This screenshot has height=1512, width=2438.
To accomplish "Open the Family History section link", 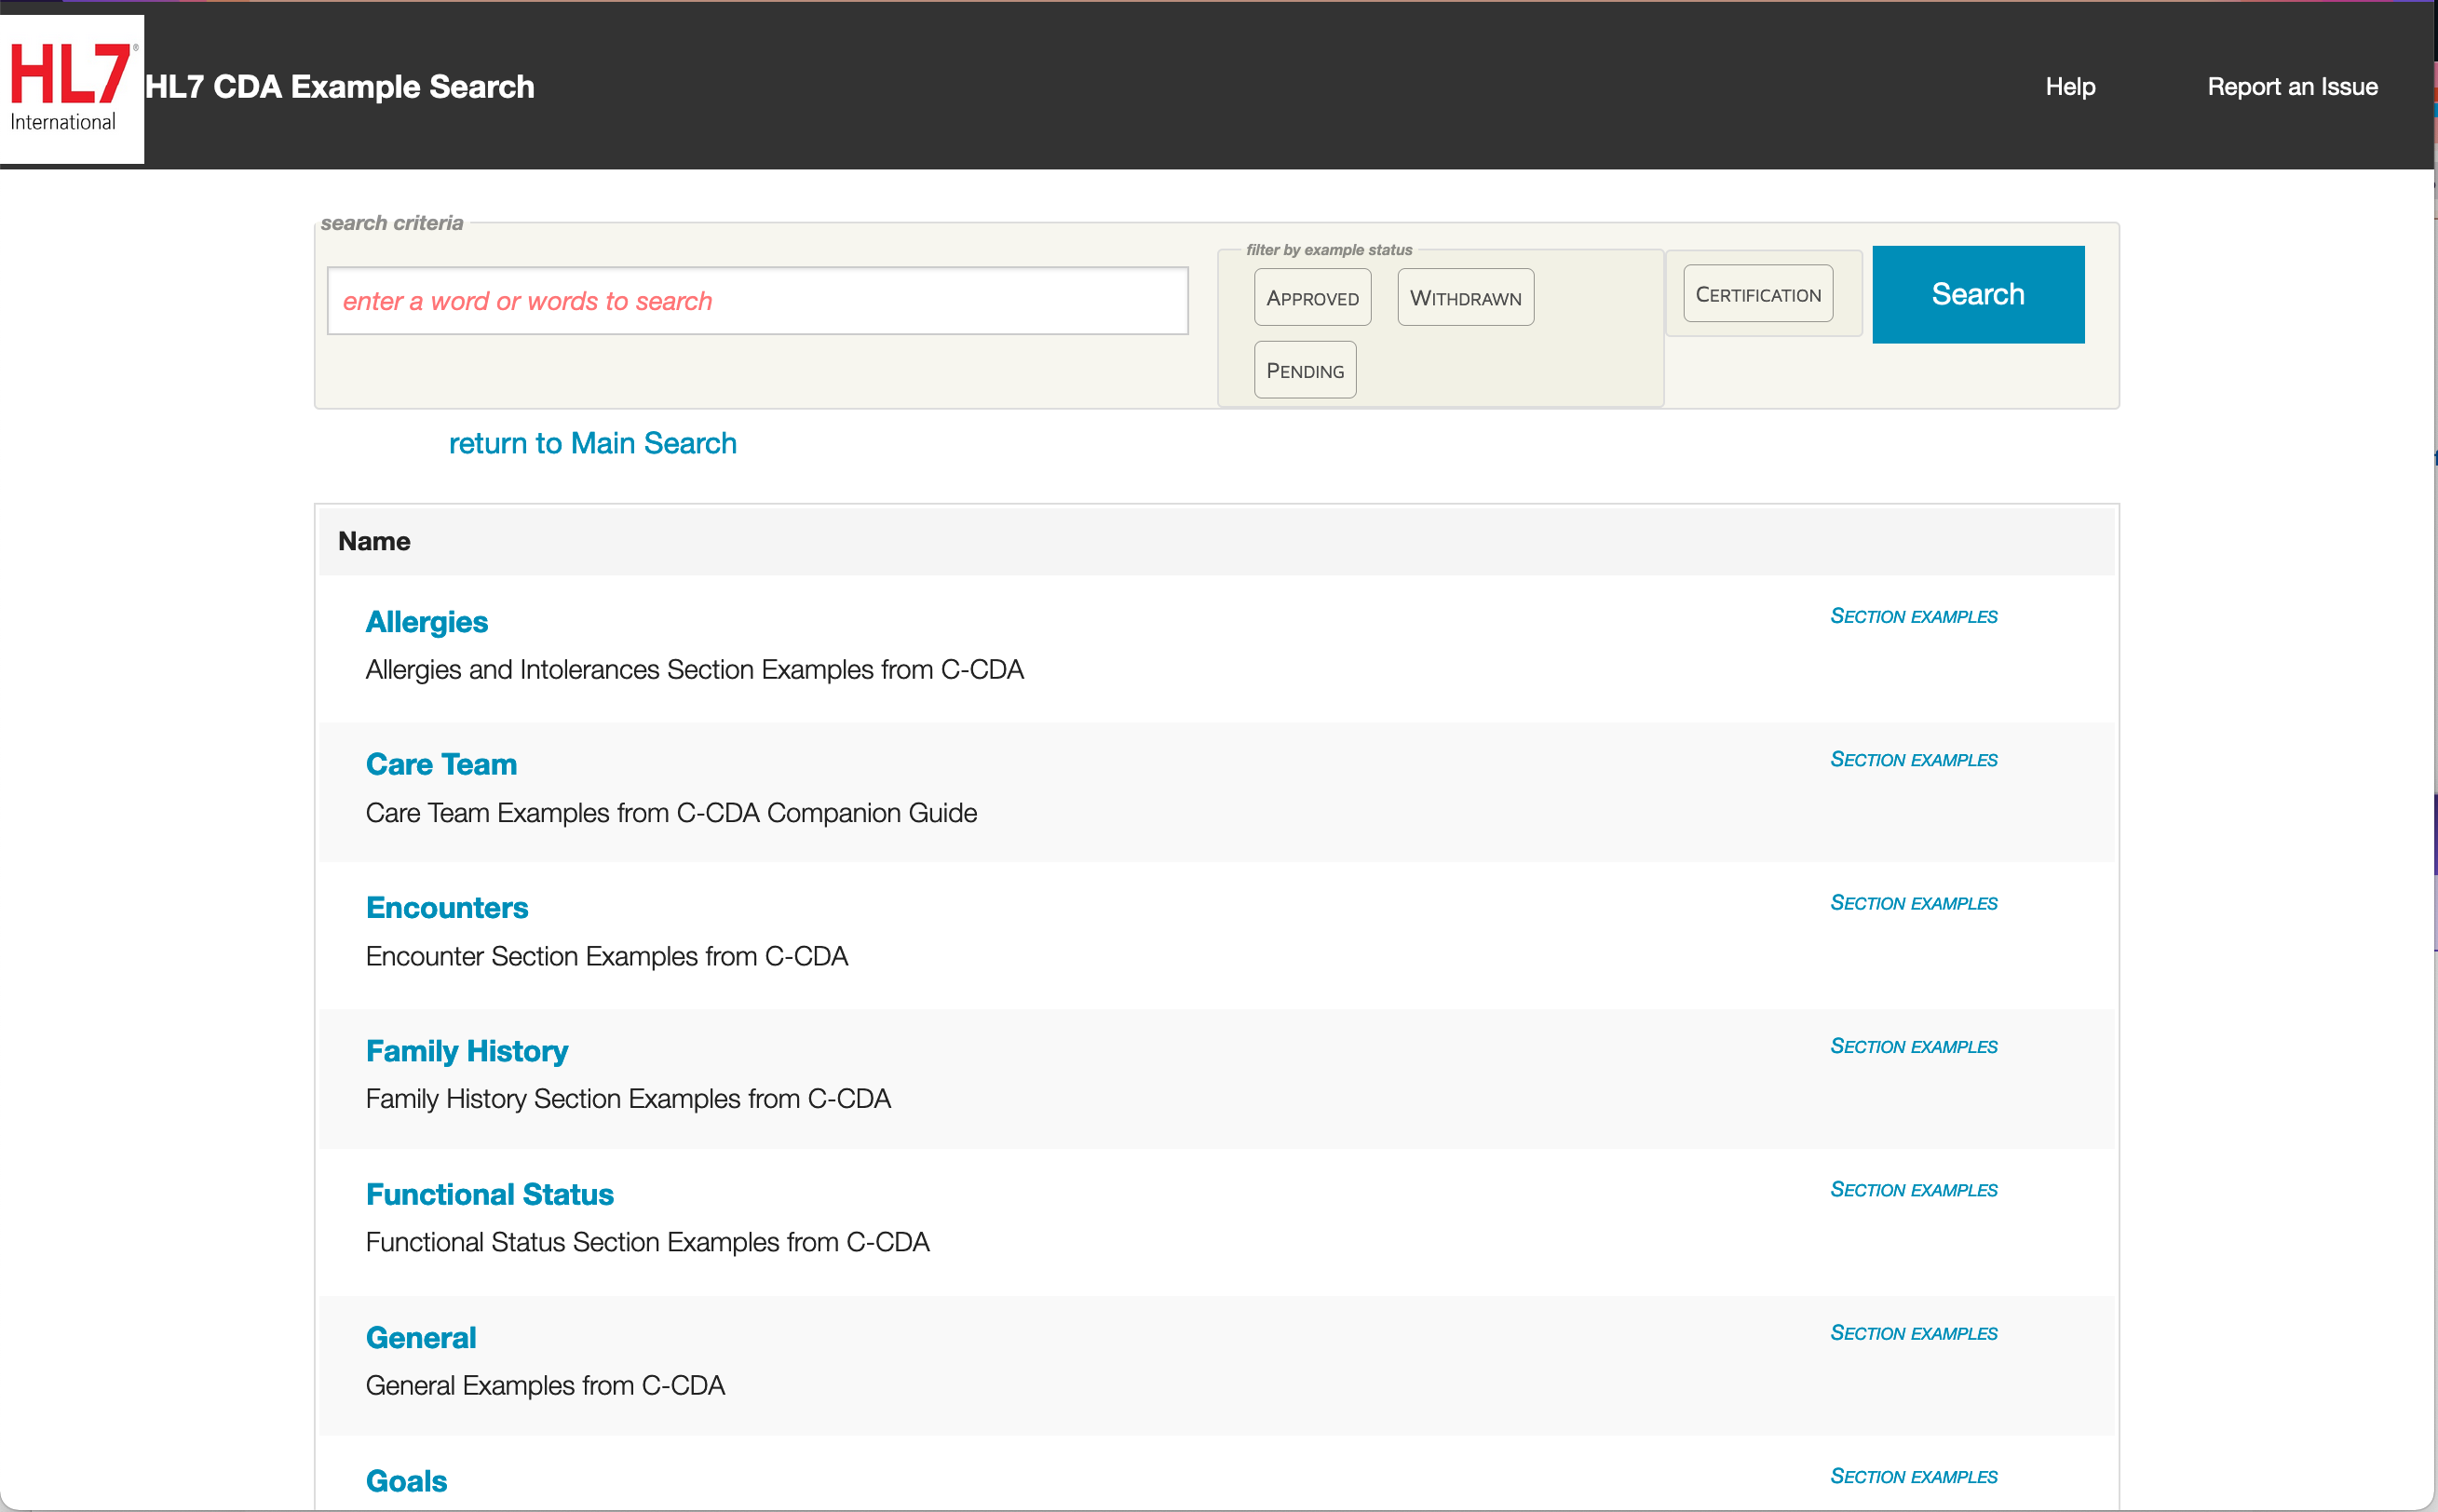I will pos(467,1051).
